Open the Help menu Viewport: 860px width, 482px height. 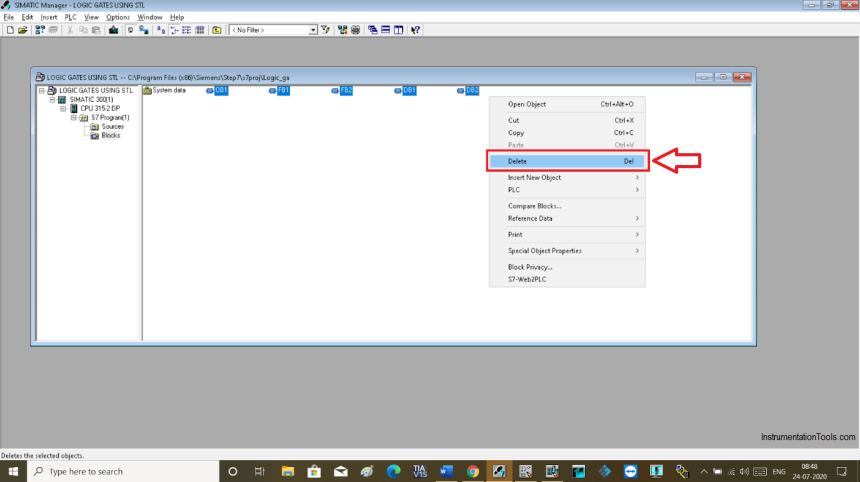pos(177,17)
